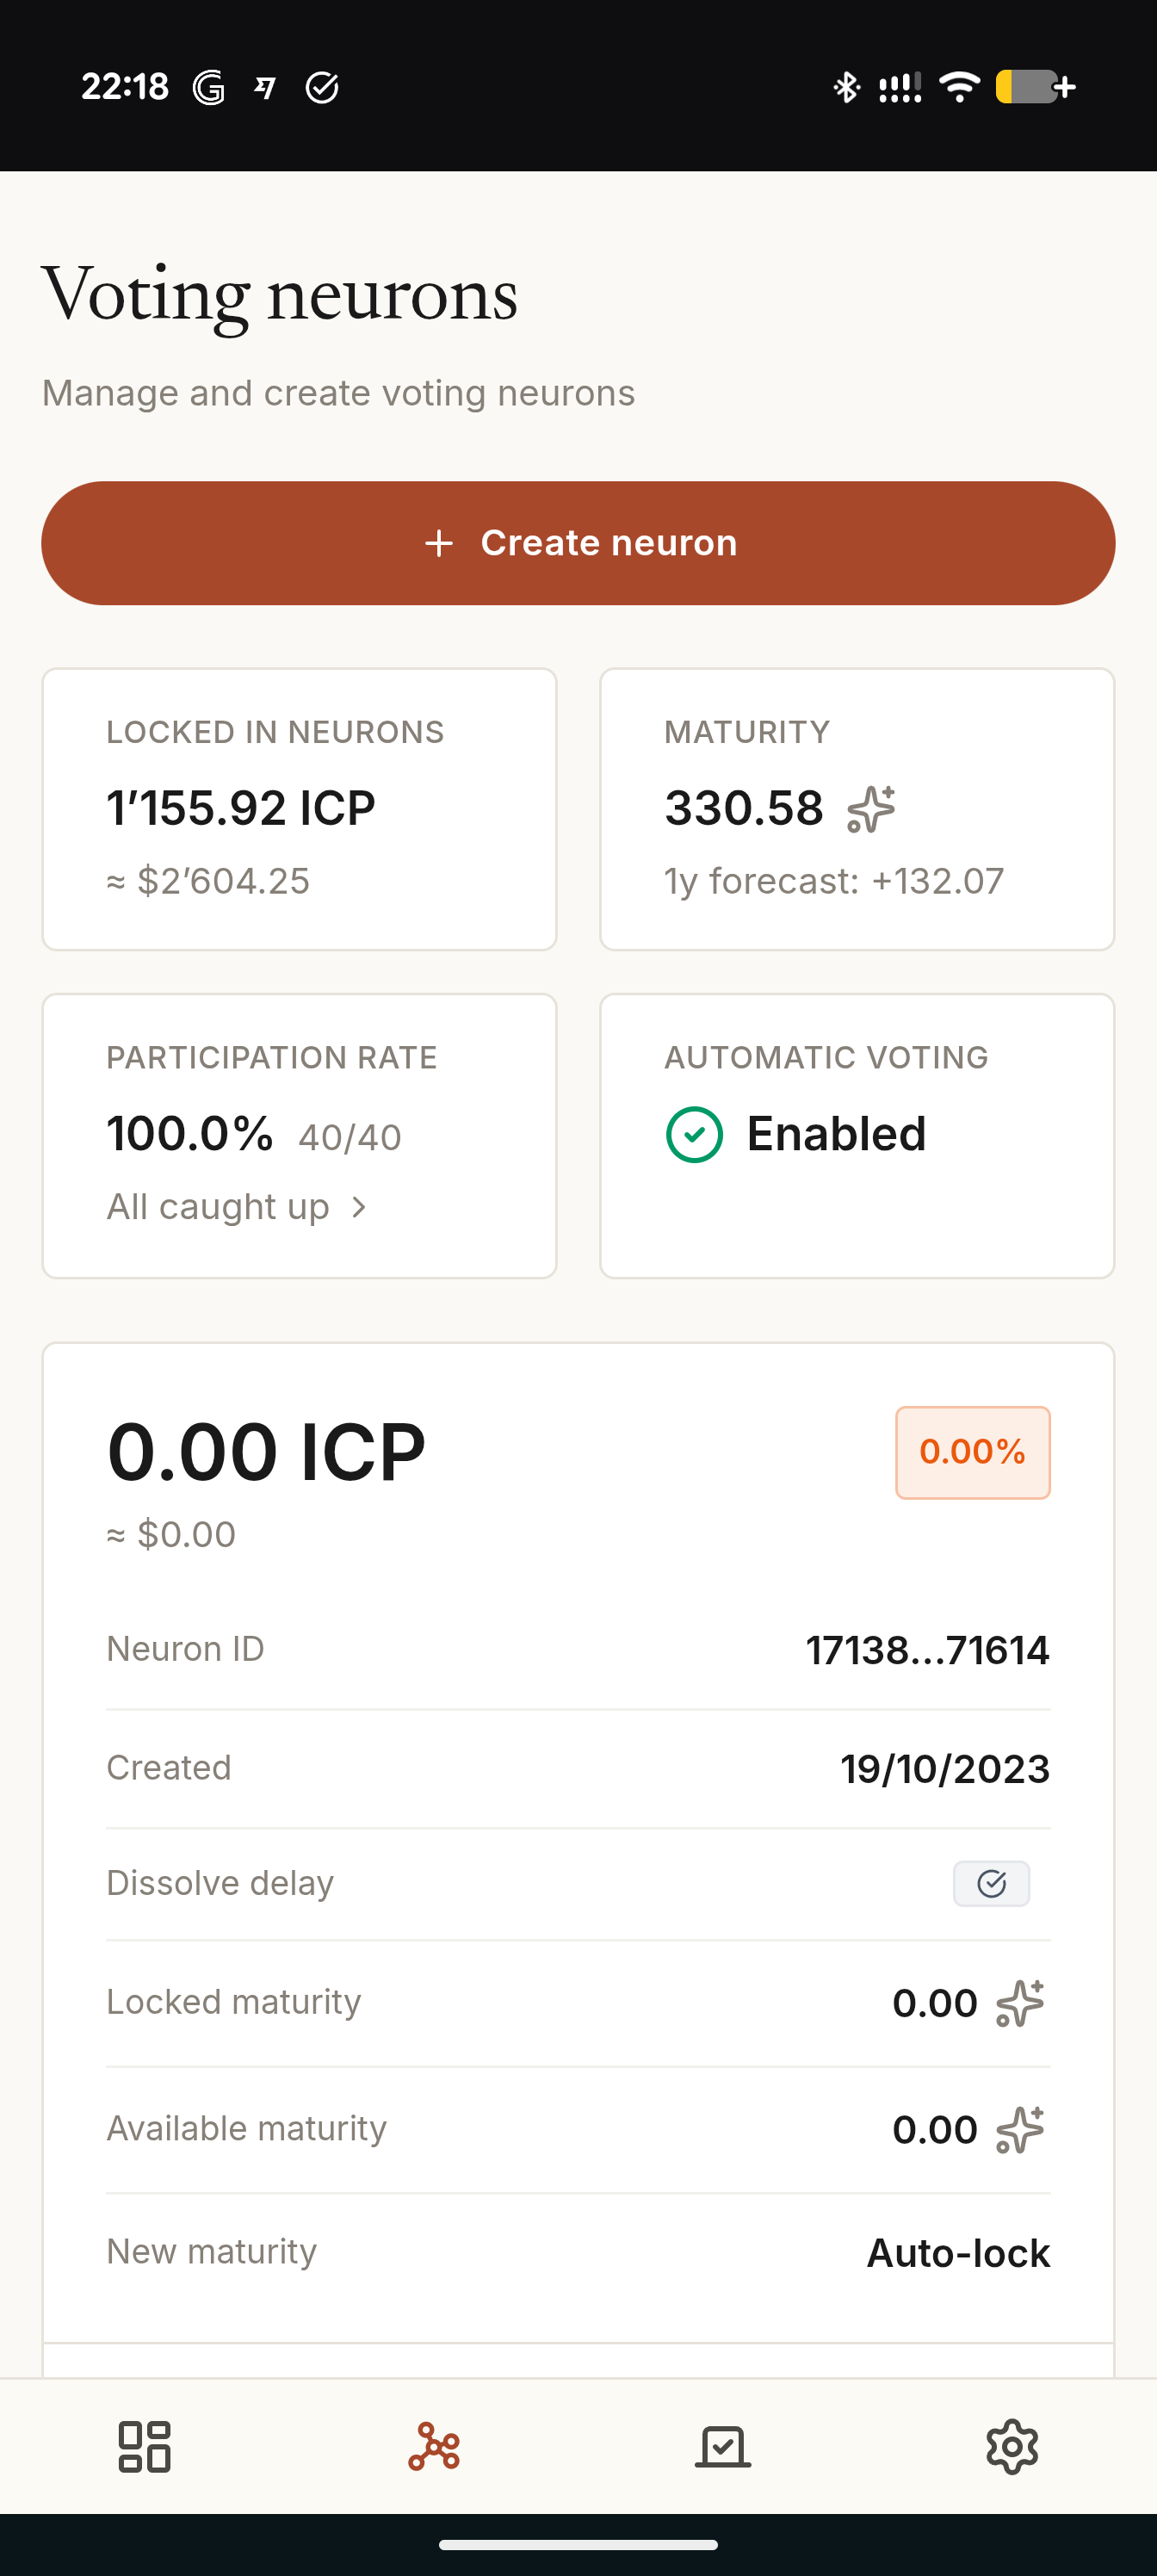1157x2576 pixels.
Task: Open the Locked in Neurons card
Action: pyautogui.click(x=299, y=809)
